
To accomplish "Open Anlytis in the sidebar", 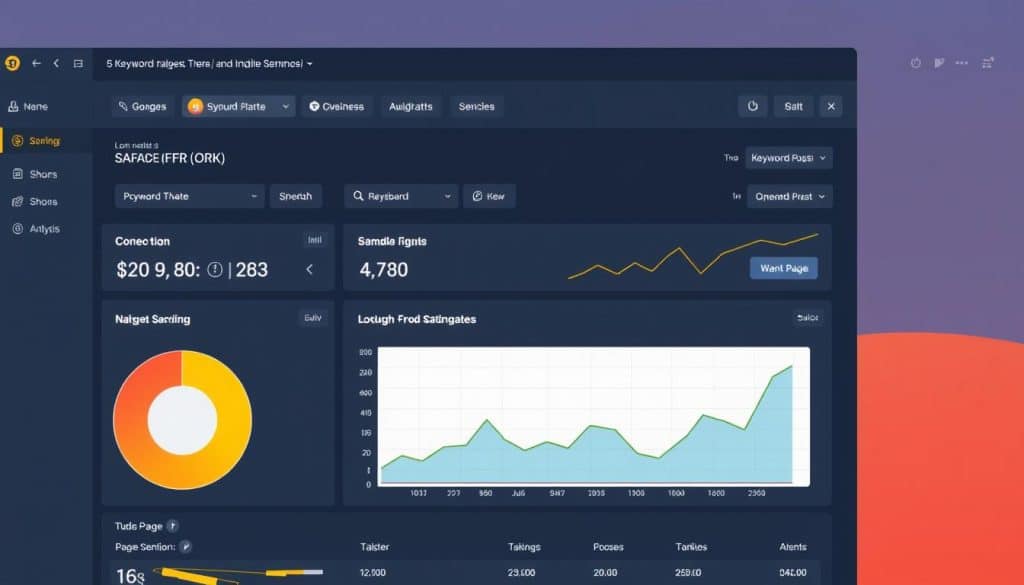I will click(37, 229).
